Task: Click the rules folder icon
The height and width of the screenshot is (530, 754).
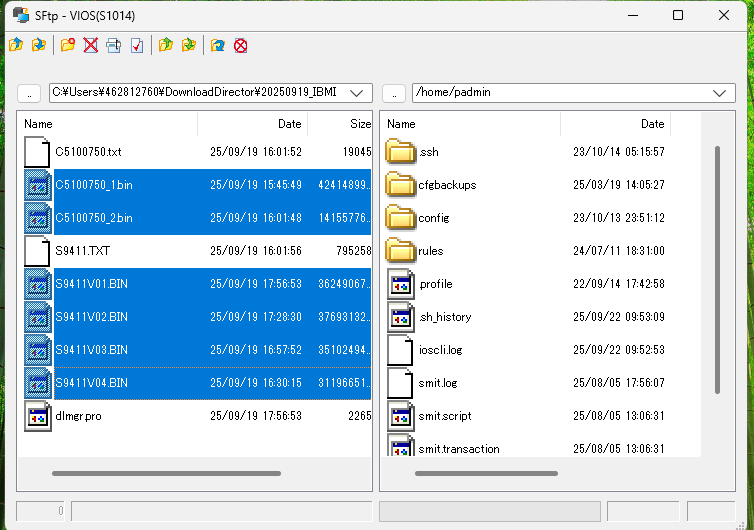Action: (x=401, y=251)
